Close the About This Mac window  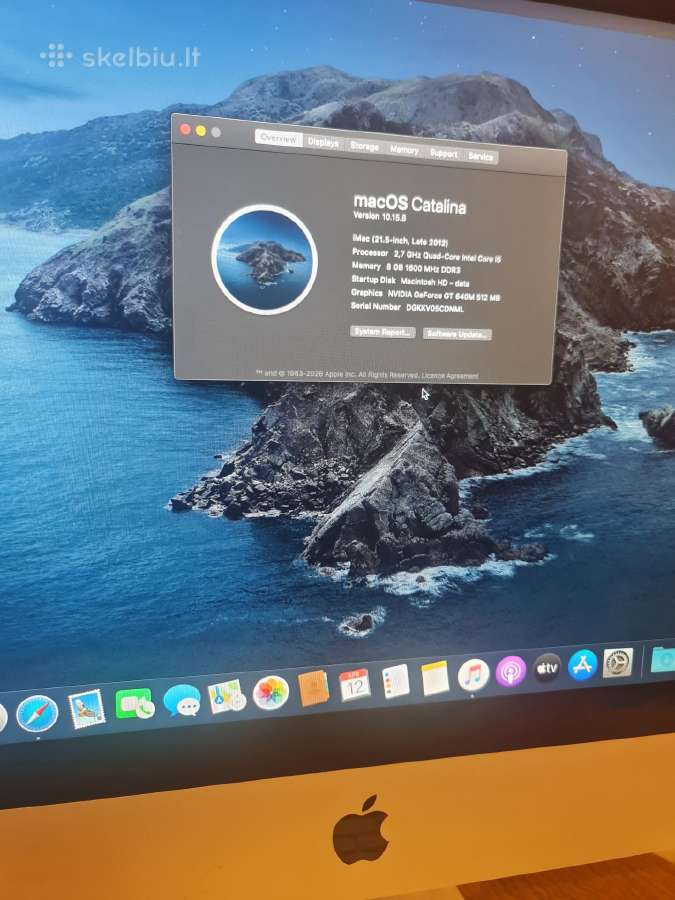[x=185, y=129]
